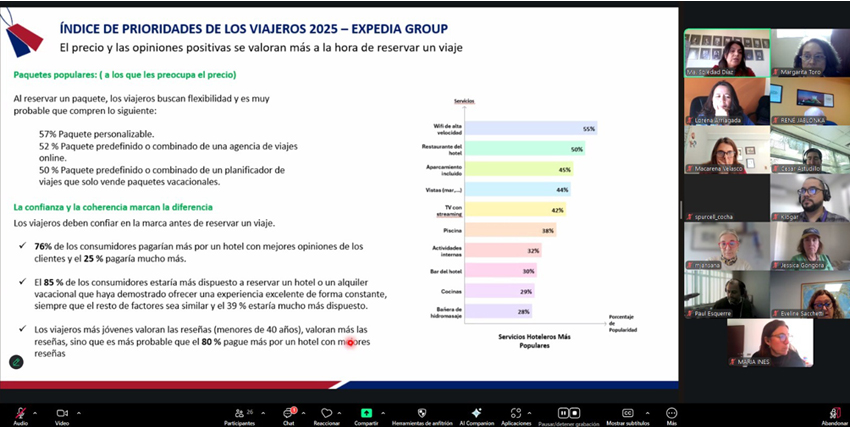Viewport: 850px width, 428px height.
Task: Toggle the Video camera button
Action: (61, 412)
